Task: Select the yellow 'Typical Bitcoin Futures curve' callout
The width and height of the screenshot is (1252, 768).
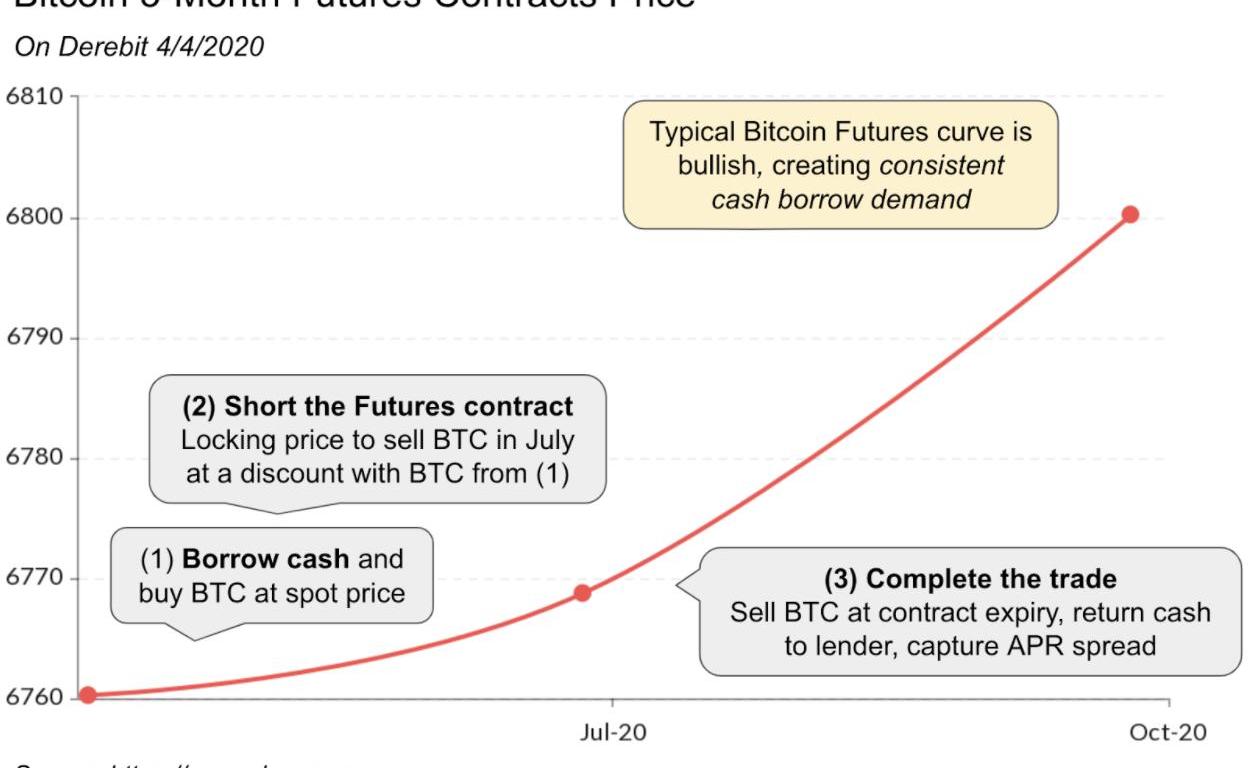Action: pyautogui.click(x=840, y=165)
